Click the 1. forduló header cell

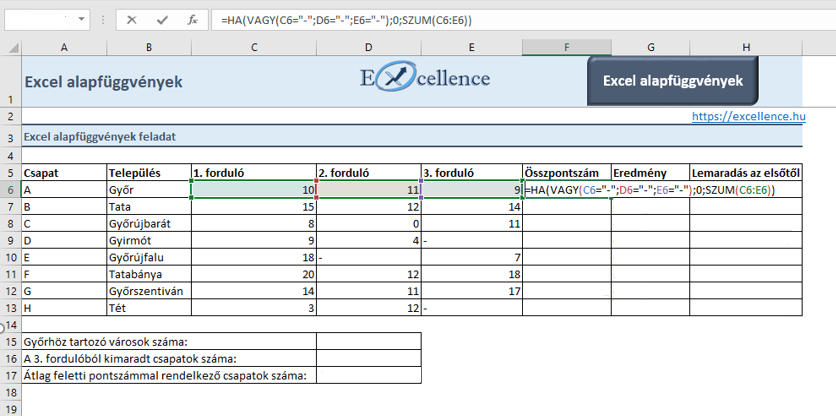point(254,173)
